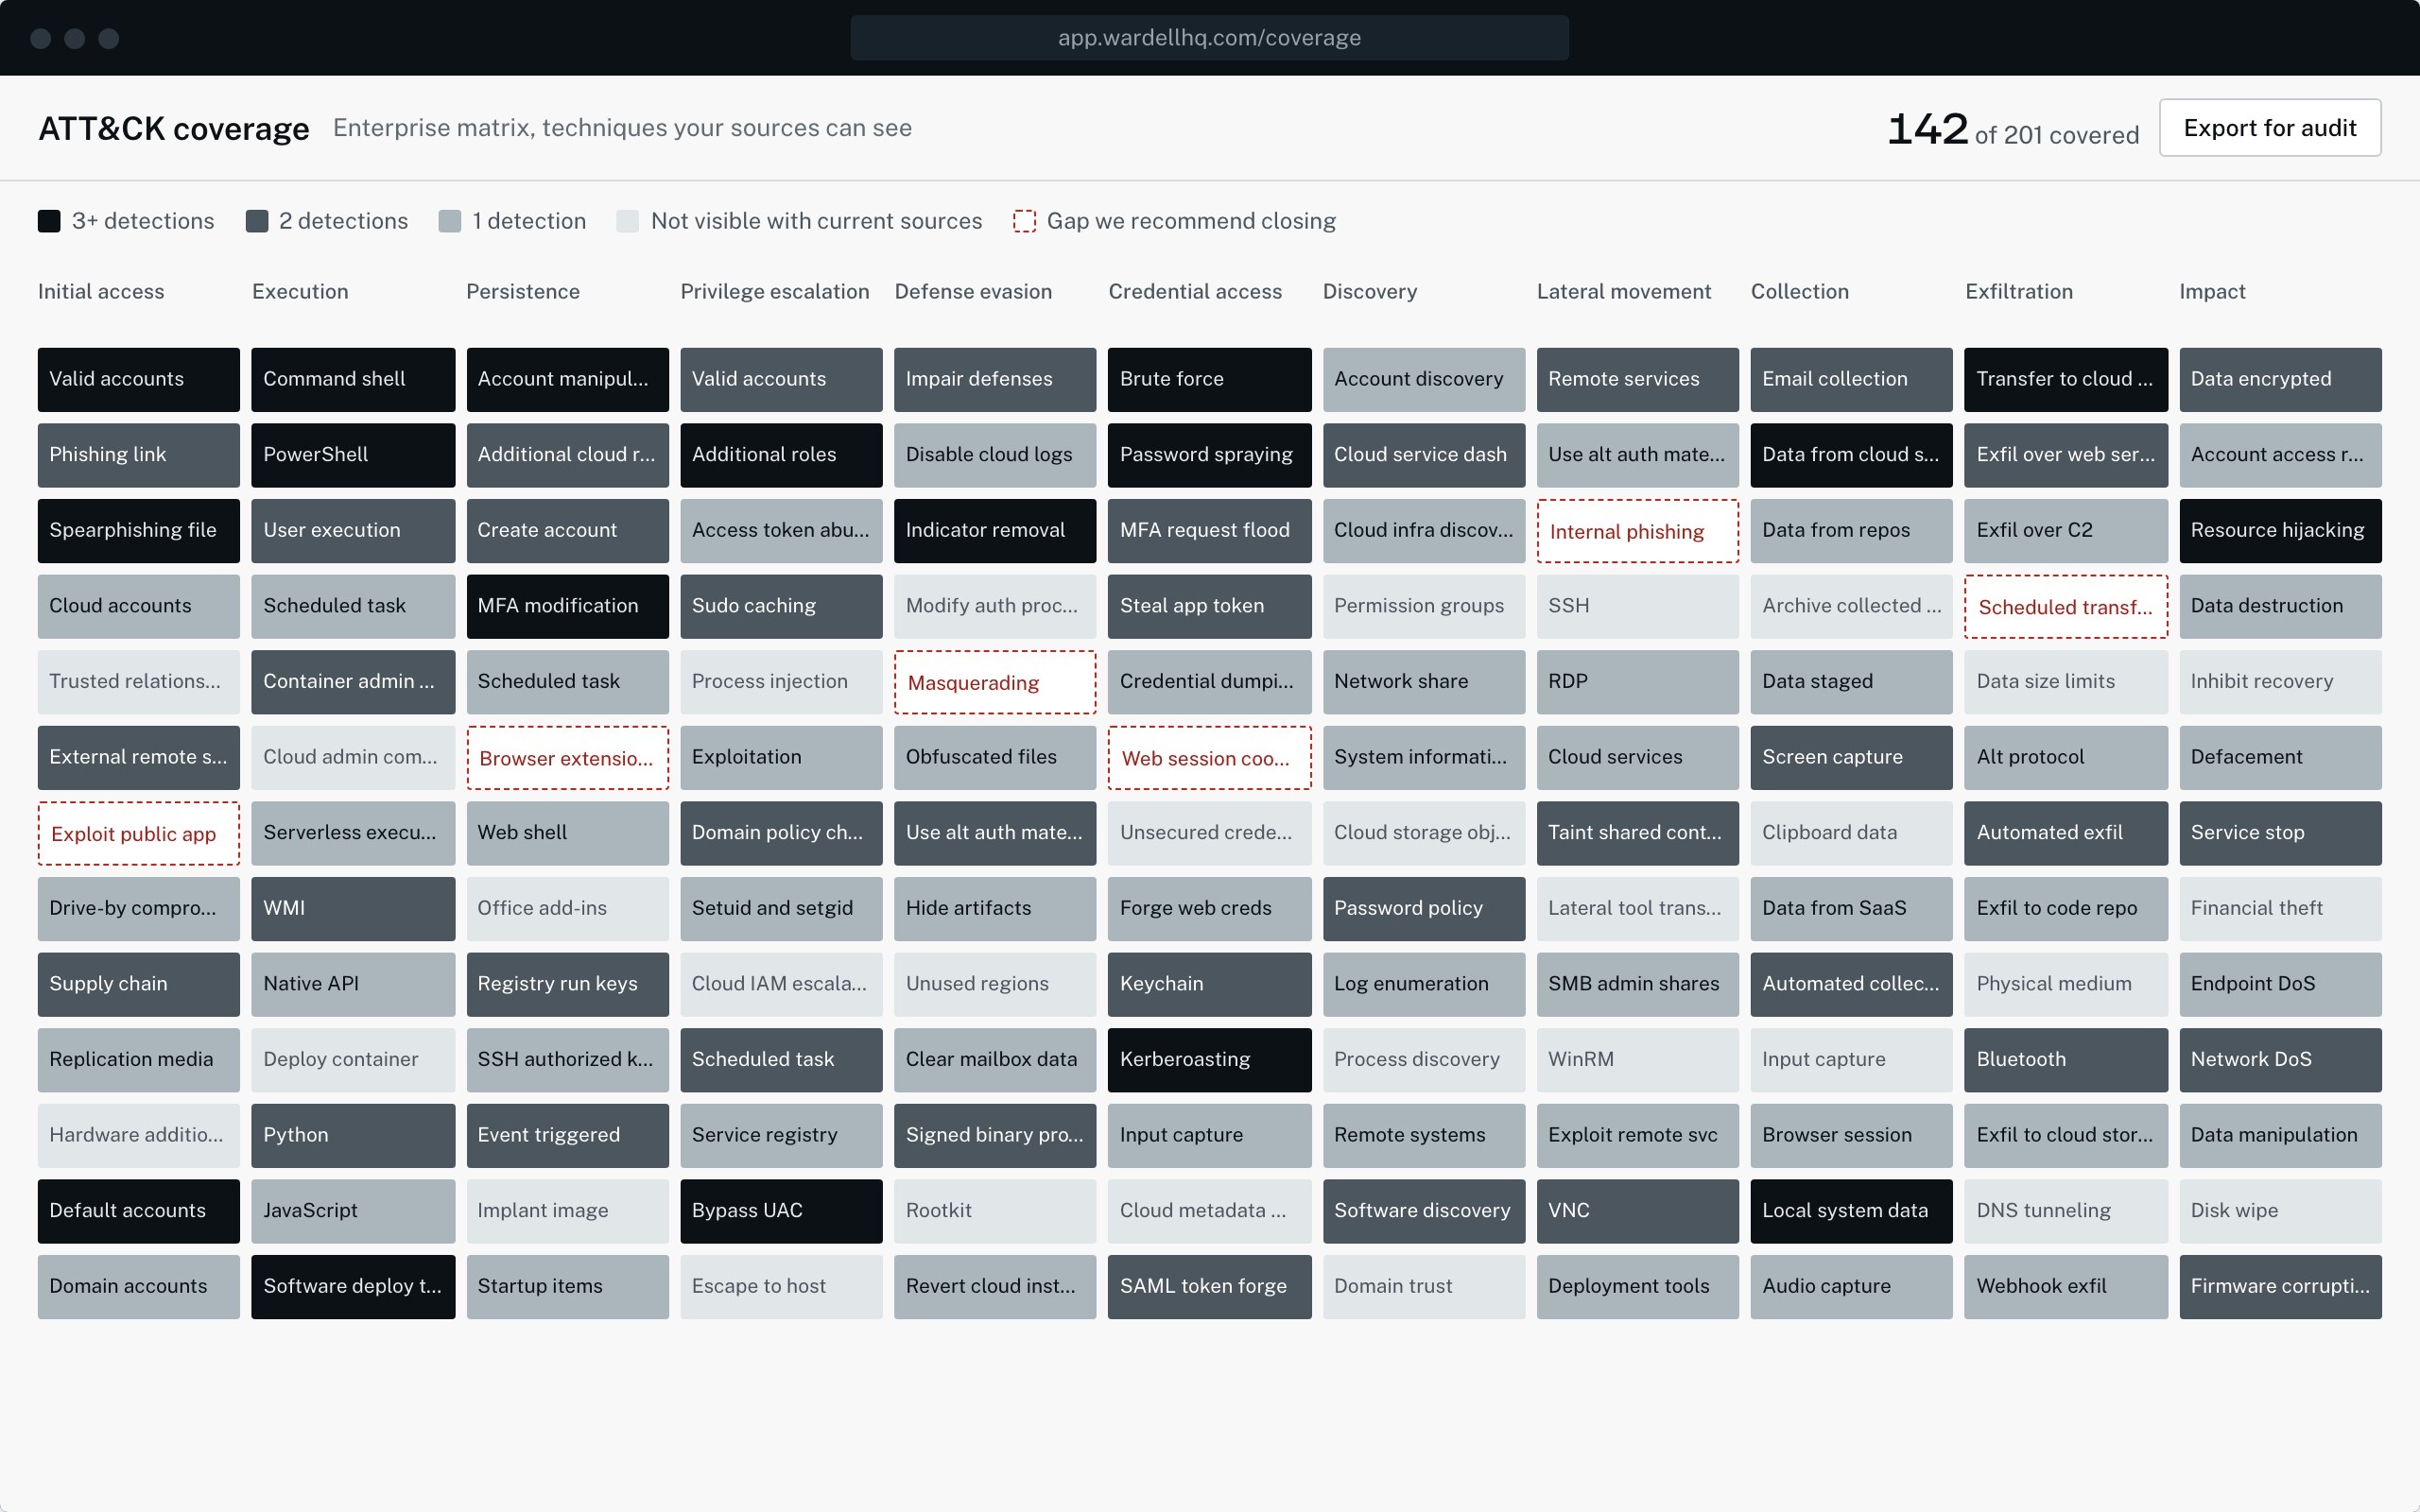Image resolution: width=2420 pixels, height=1512 pixels.
Task: Select the Firmware corrupti... cell
Action: 2280,1287
